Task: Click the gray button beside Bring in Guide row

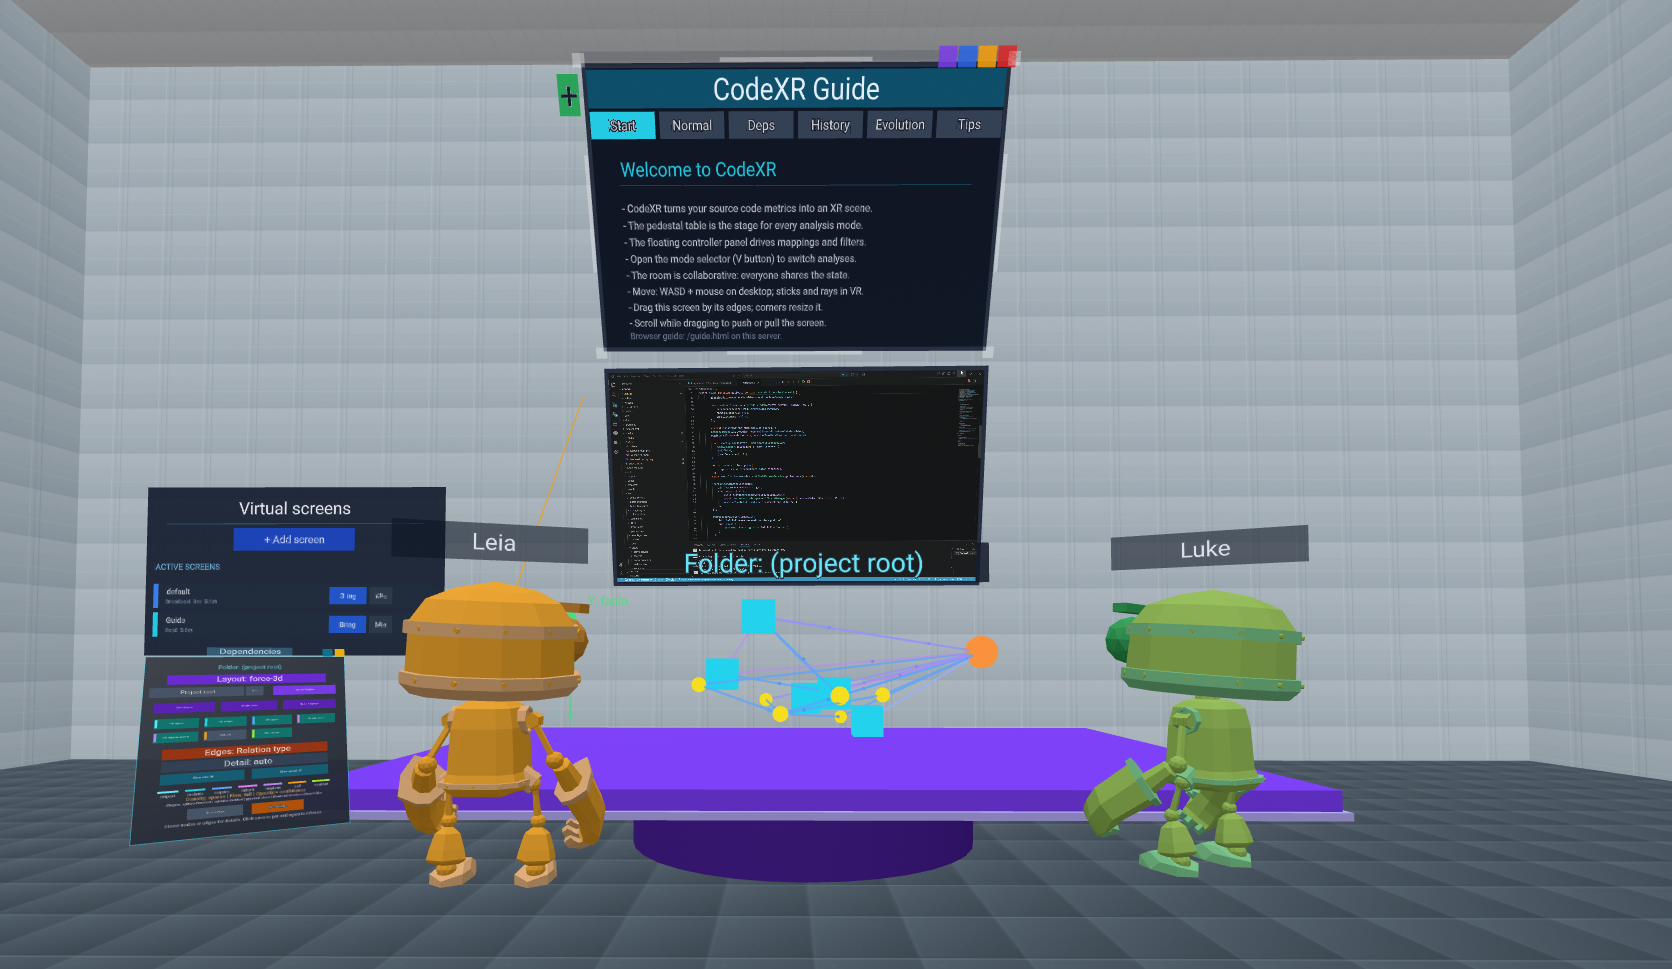Action: (381, 624)
